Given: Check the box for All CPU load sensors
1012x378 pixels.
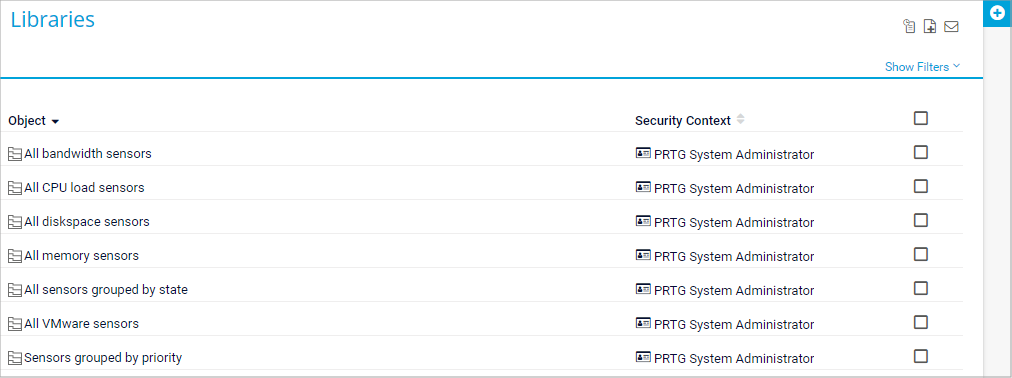Looking at the screenshot, I should click(921, 186).
